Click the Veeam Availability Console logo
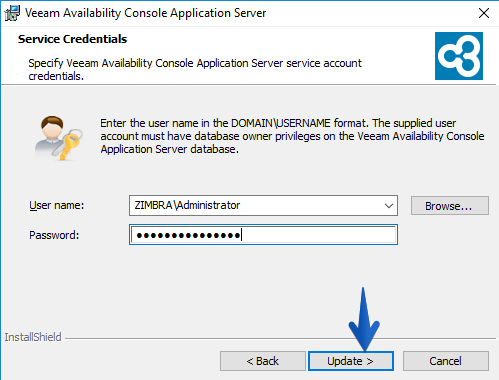499x380 pixels. click(459, 56)
